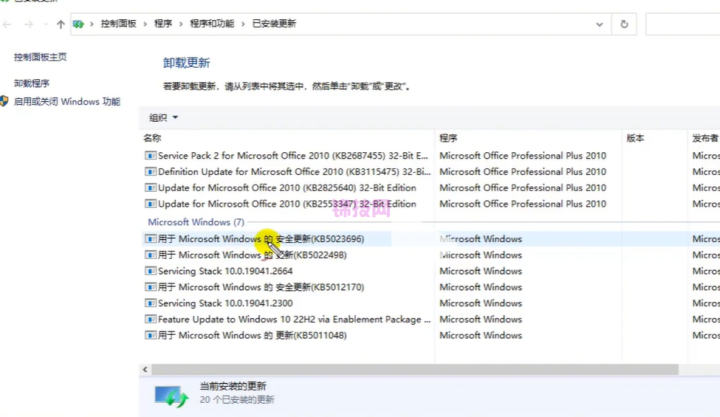Click the Back navigation arrow
The width and height of the screenshot is (720, 417).
[x=7, y=24]
